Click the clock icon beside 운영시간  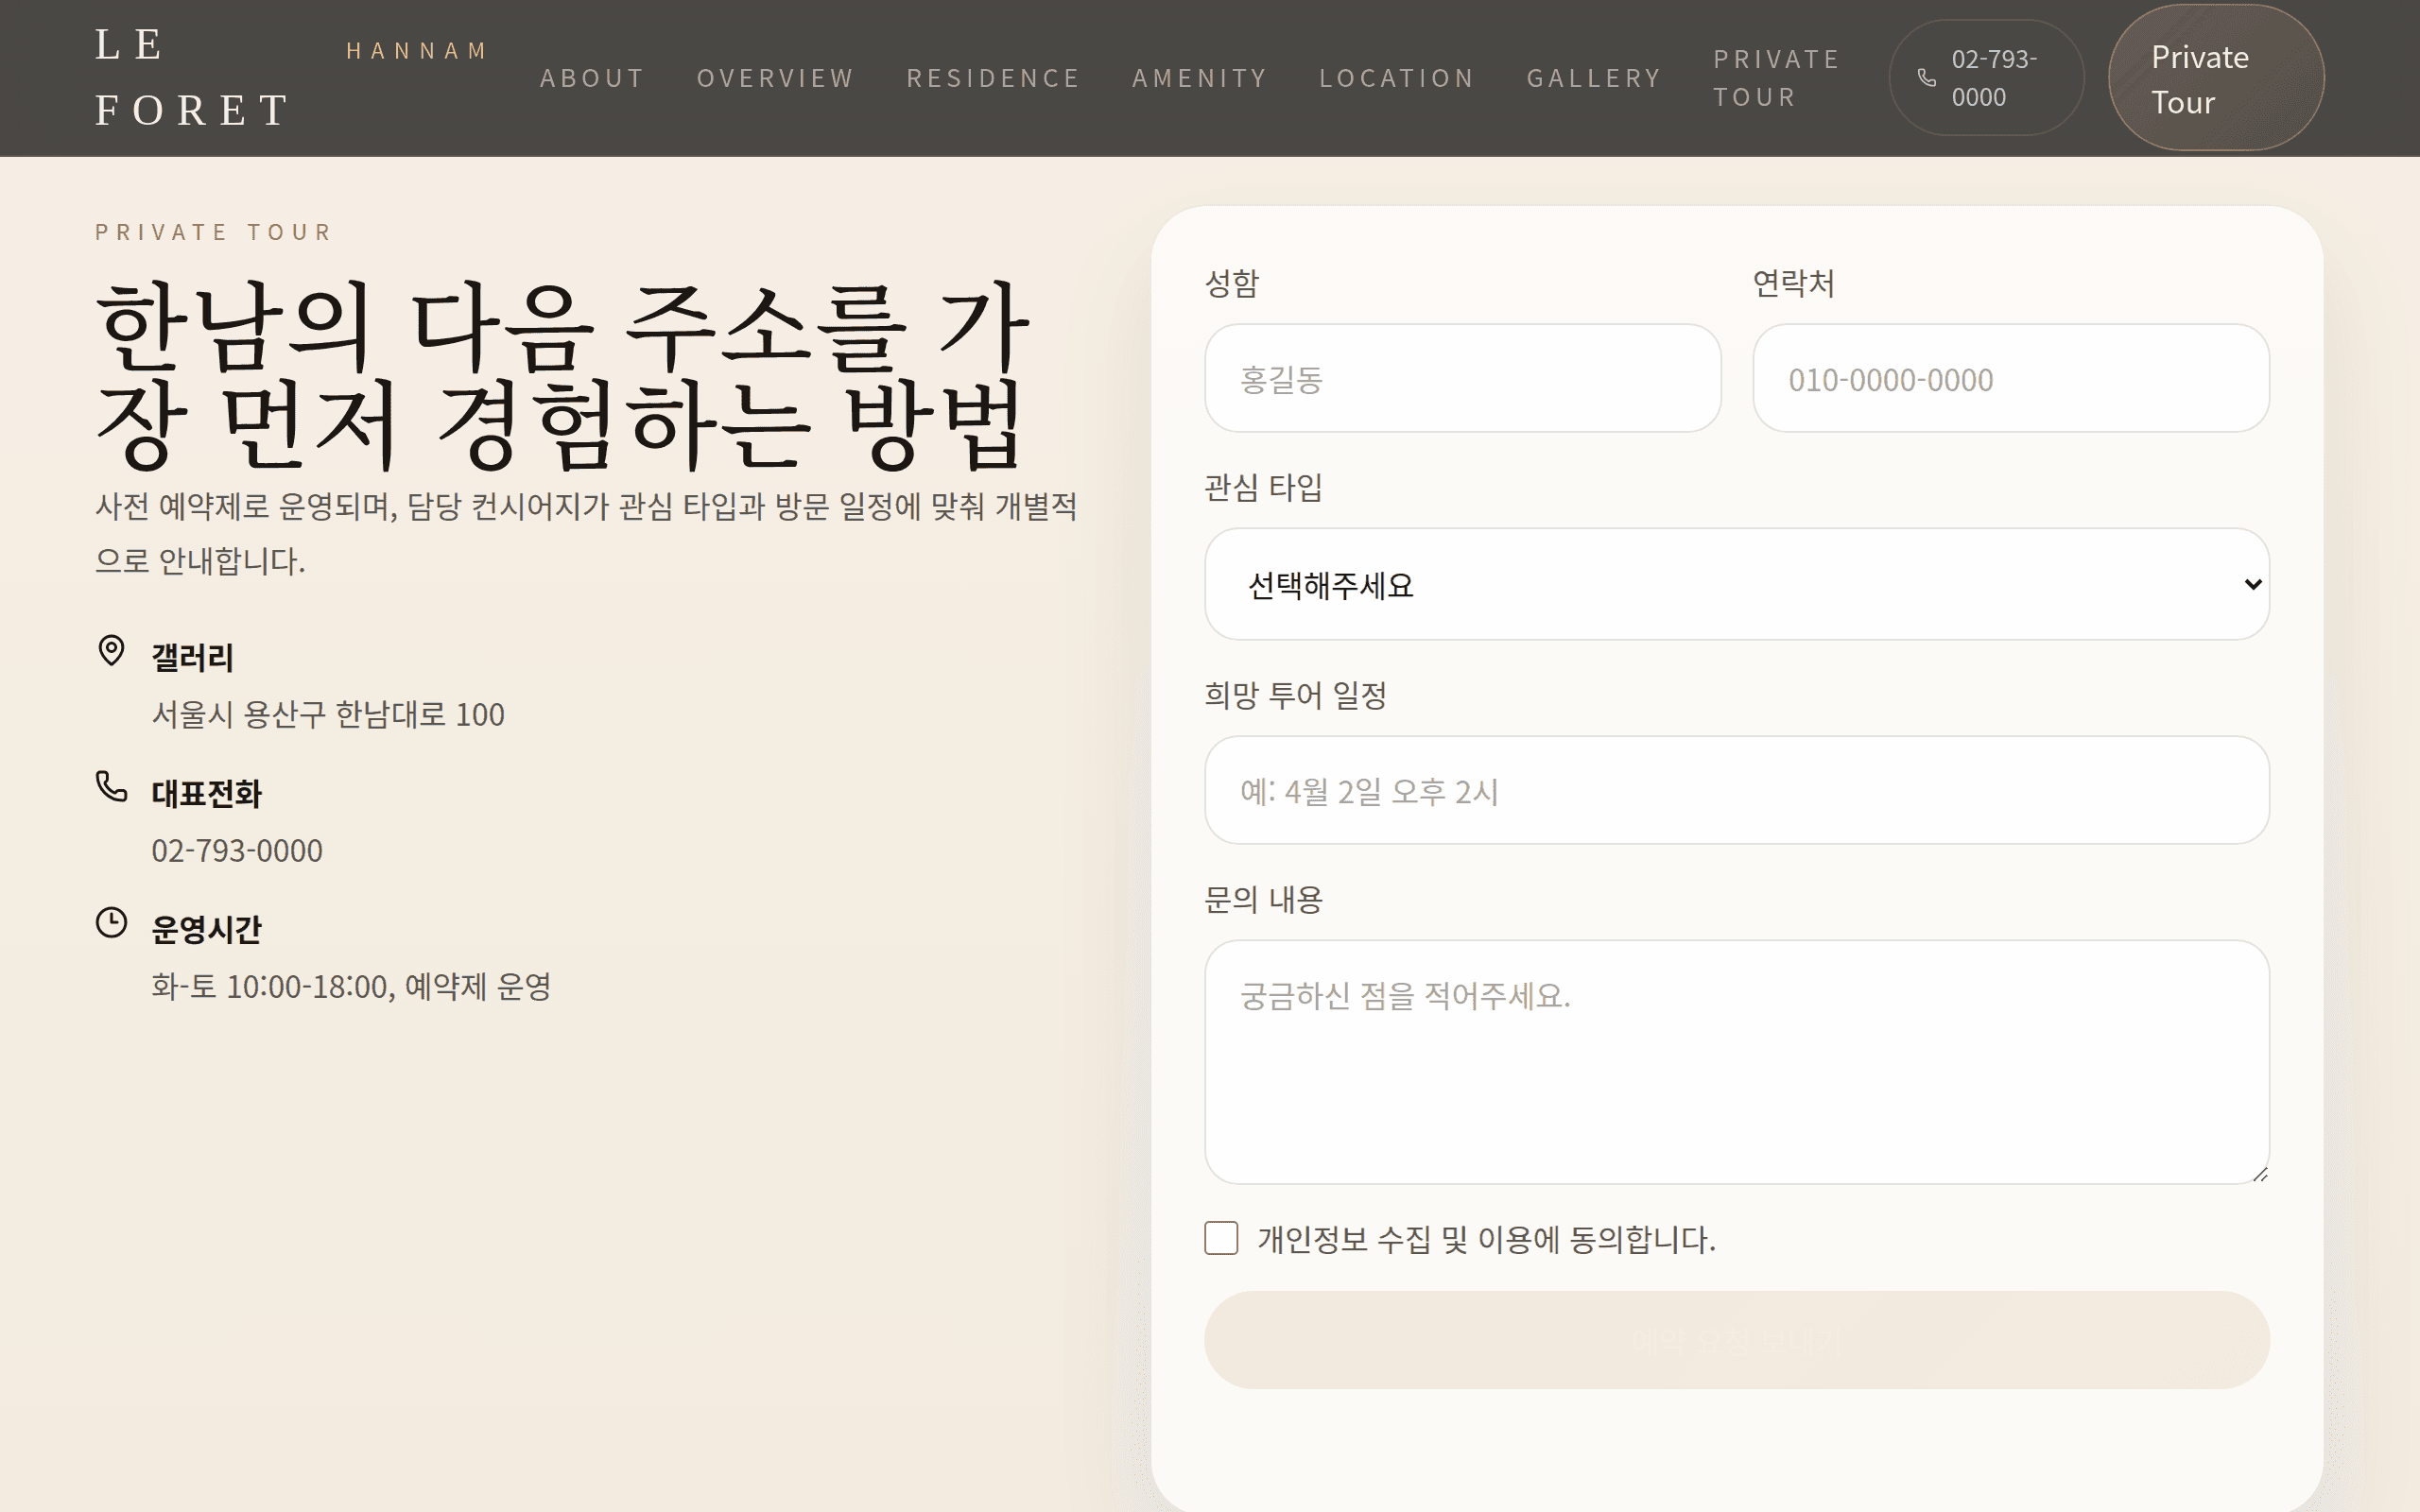click(110, 921)
